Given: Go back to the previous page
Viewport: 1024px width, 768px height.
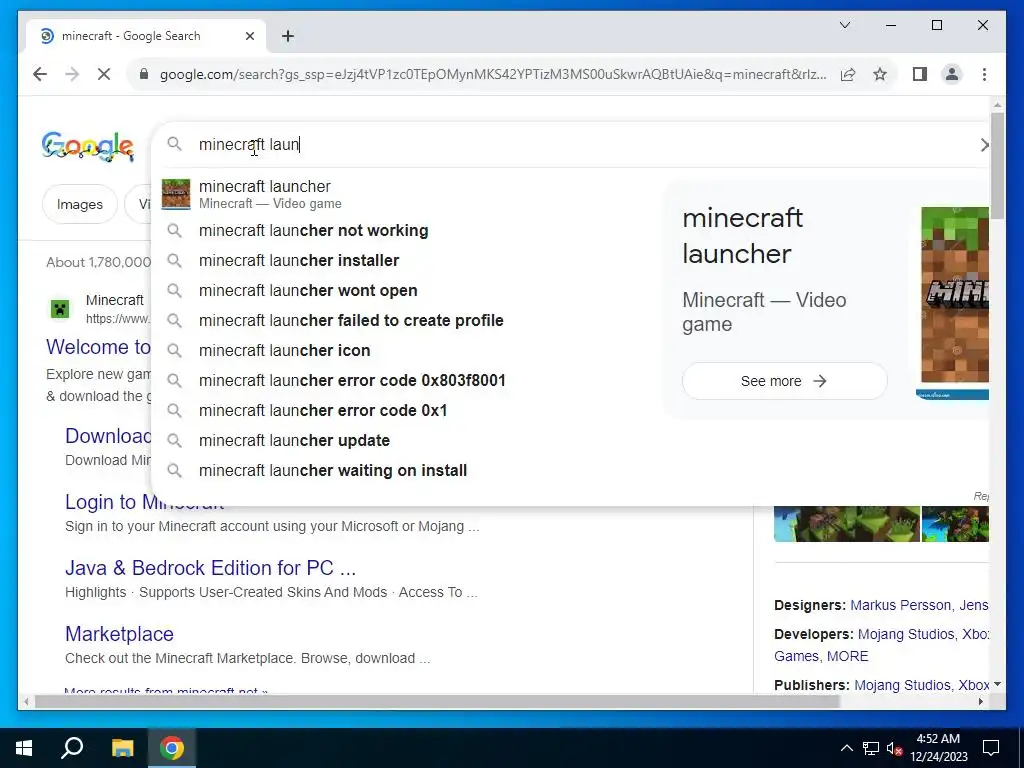Looking at the screenshot, I should [40, 74].
